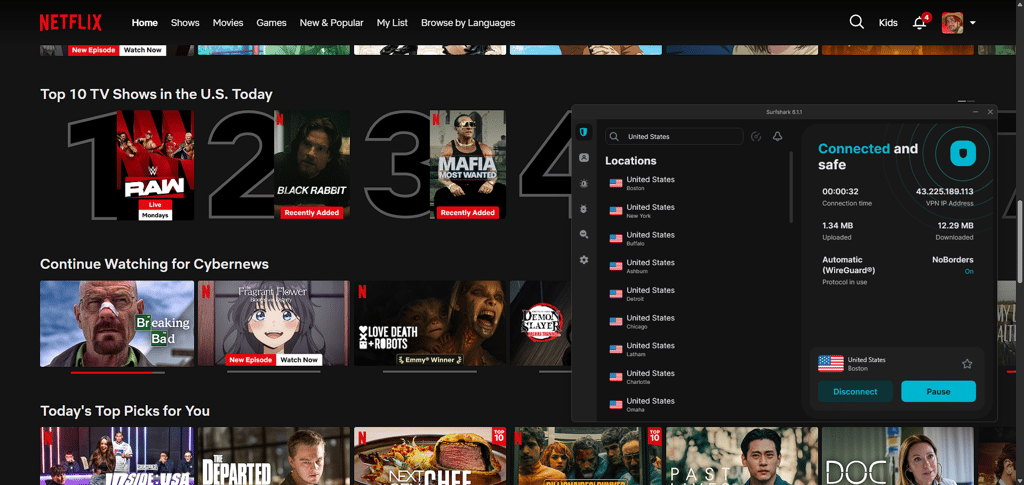1024x485 pixels.
Task: Expand the Netflix profile dropdown caret
Action: coord(972,23)
